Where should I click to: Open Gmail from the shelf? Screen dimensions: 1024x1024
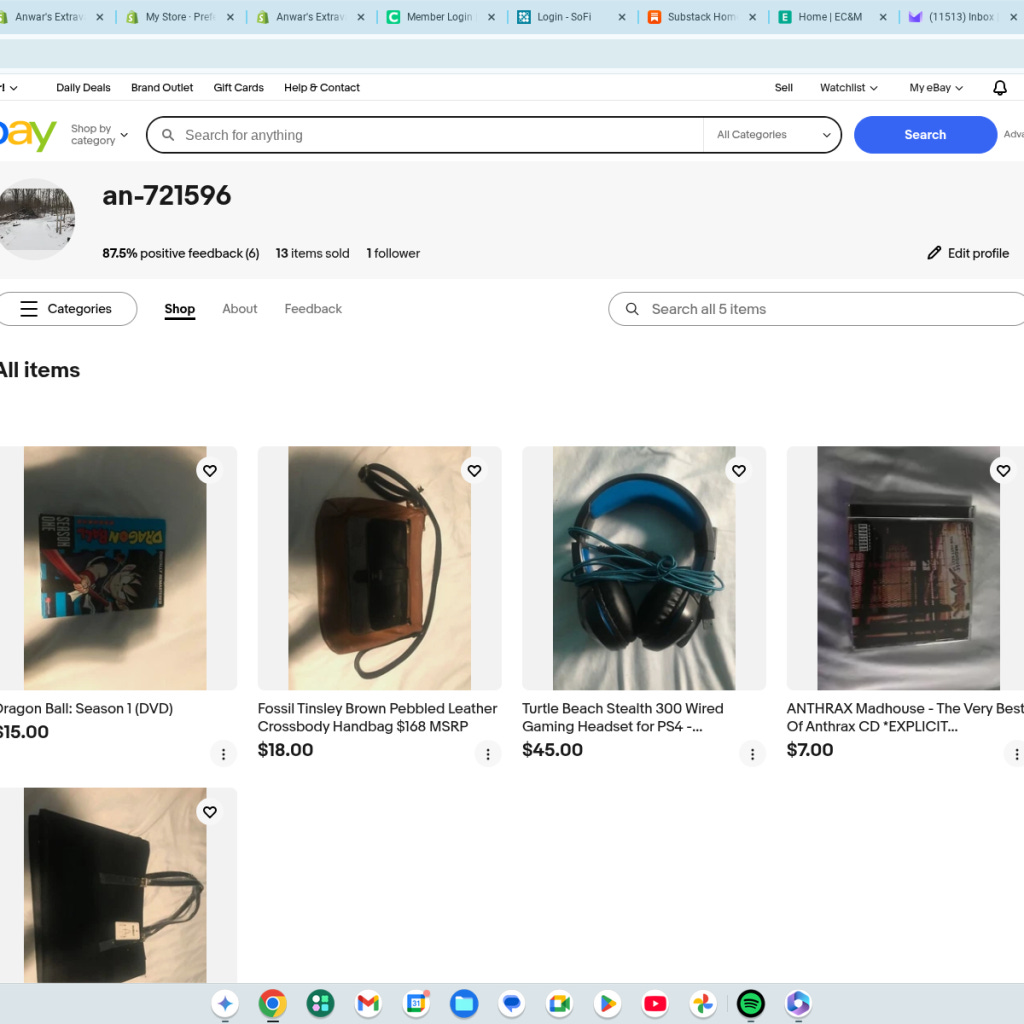[x=368, y=1003]
